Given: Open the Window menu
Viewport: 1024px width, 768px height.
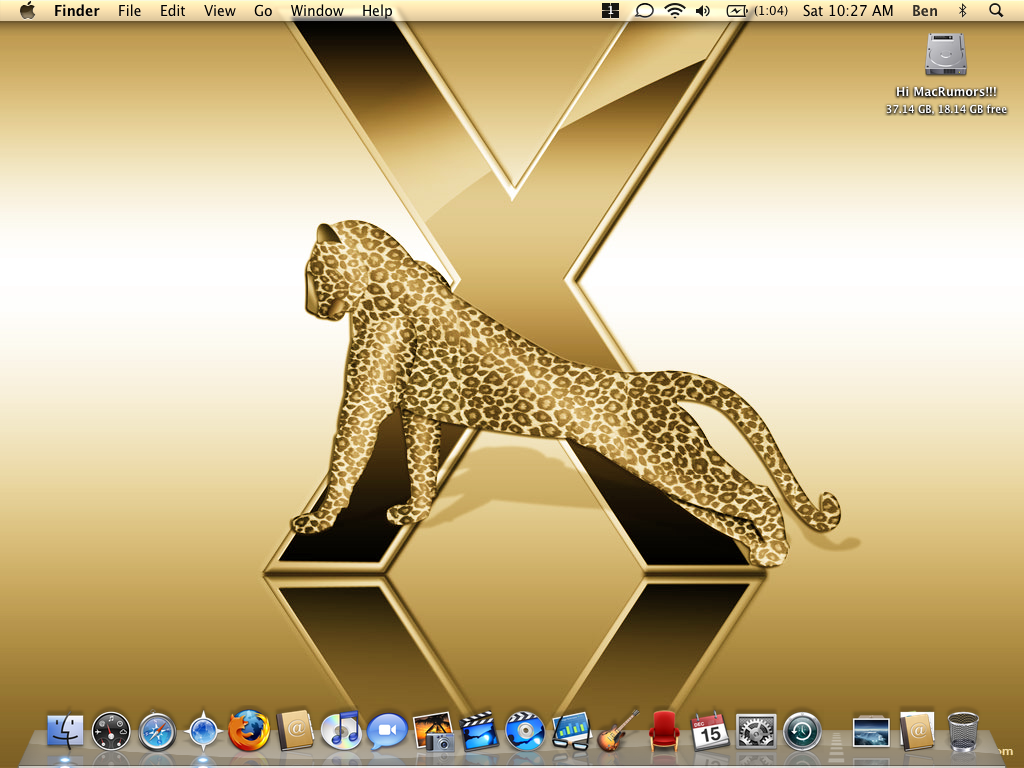Looking at the screenshot, I should 317,10.
